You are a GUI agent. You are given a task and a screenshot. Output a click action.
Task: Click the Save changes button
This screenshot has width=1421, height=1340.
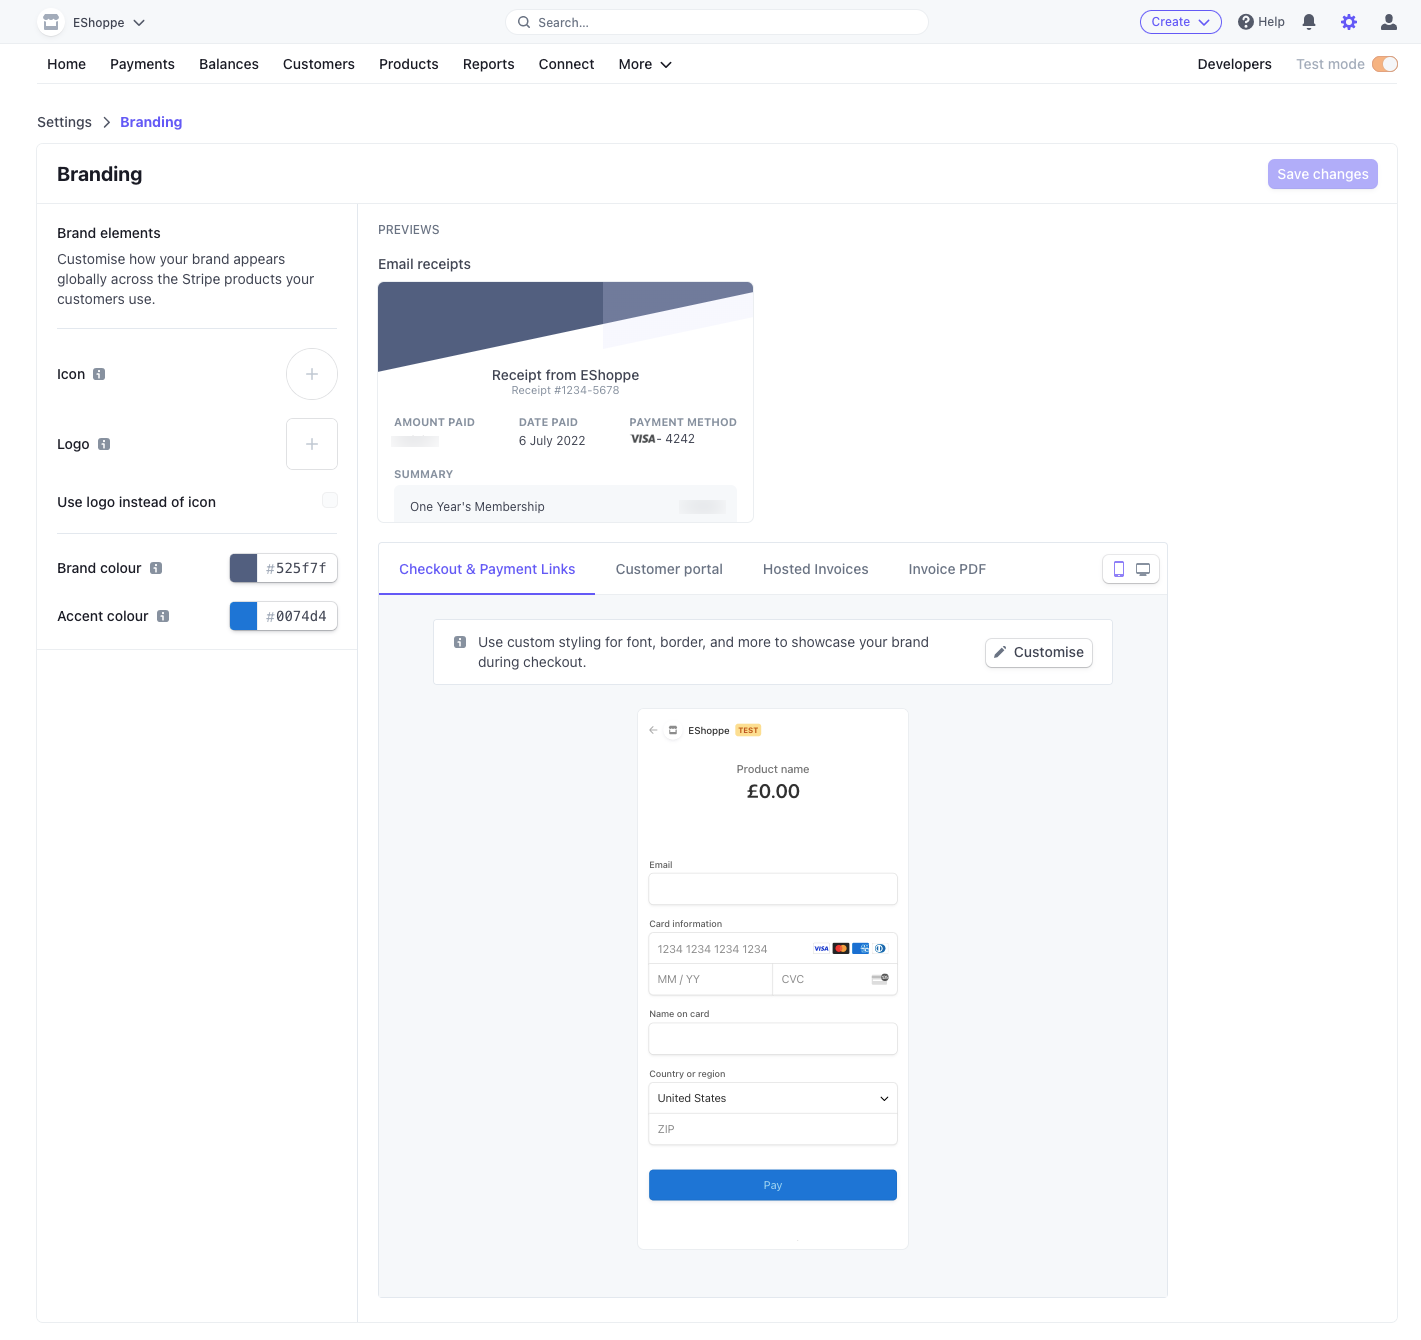[x=1323, y=174]
